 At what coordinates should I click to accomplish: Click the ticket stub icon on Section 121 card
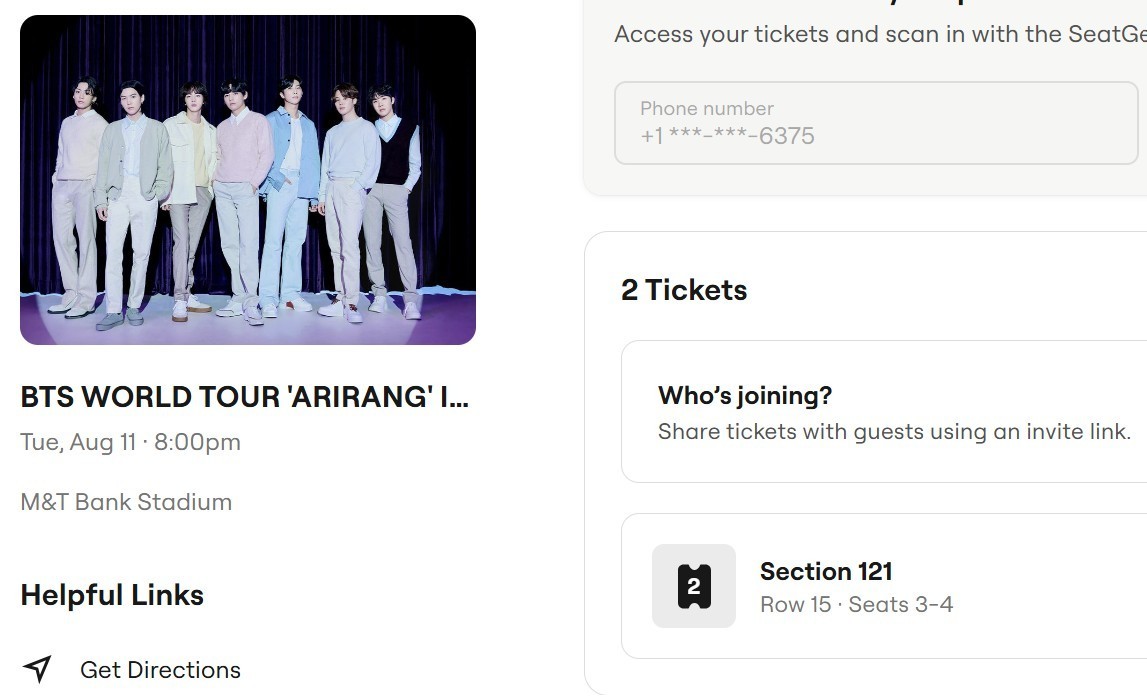click(694, 587)
